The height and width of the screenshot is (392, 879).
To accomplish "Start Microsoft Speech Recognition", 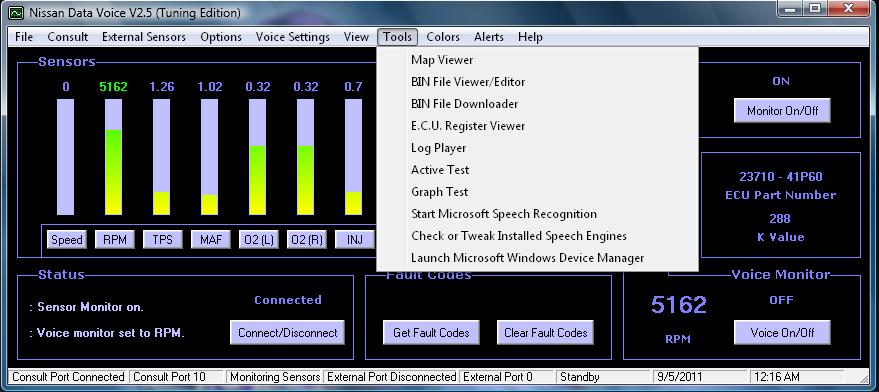I will [x=537, y=214].
